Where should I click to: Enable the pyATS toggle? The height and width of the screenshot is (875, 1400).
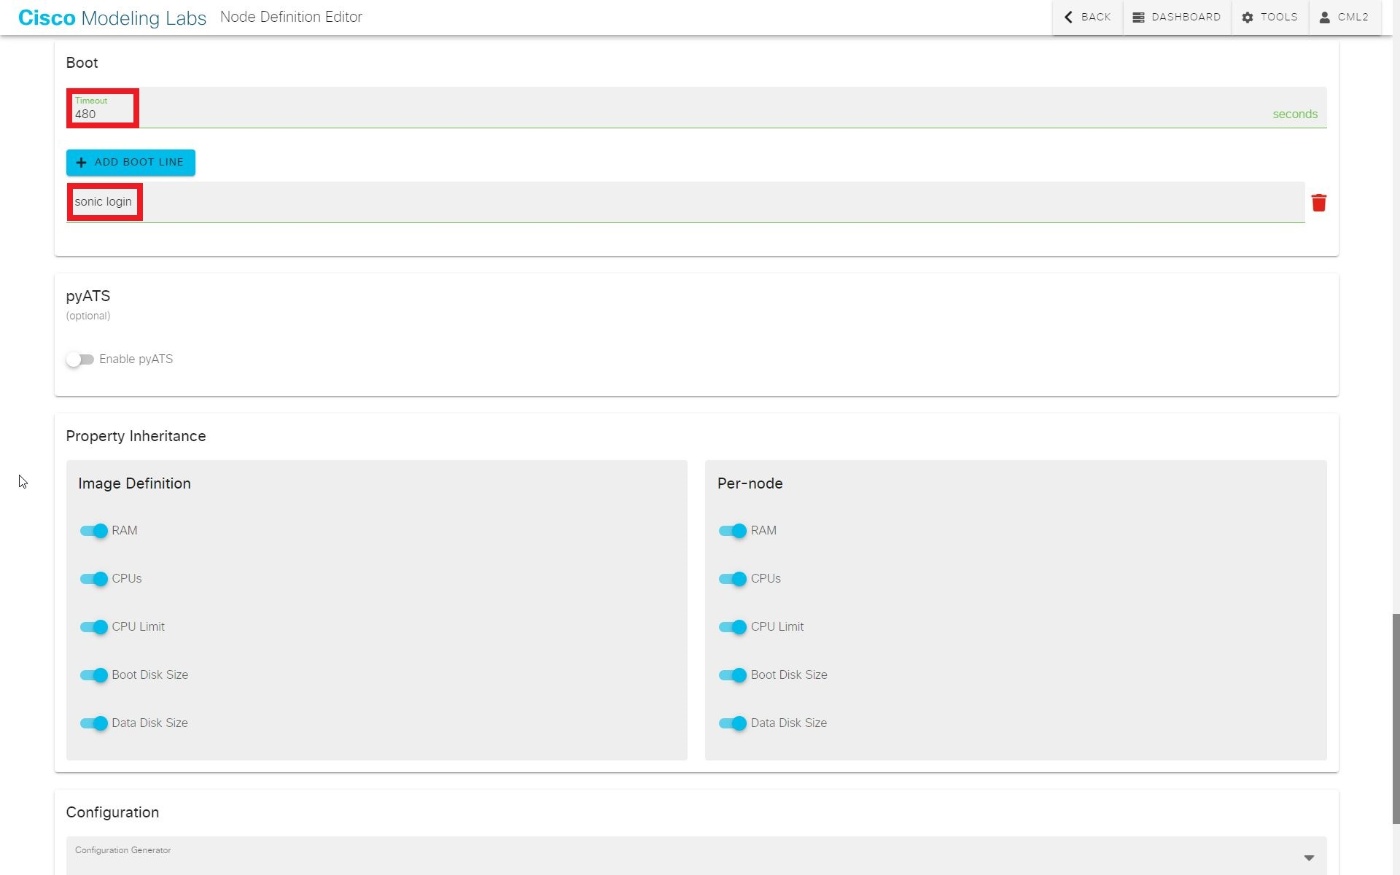(x=80, y=359)
